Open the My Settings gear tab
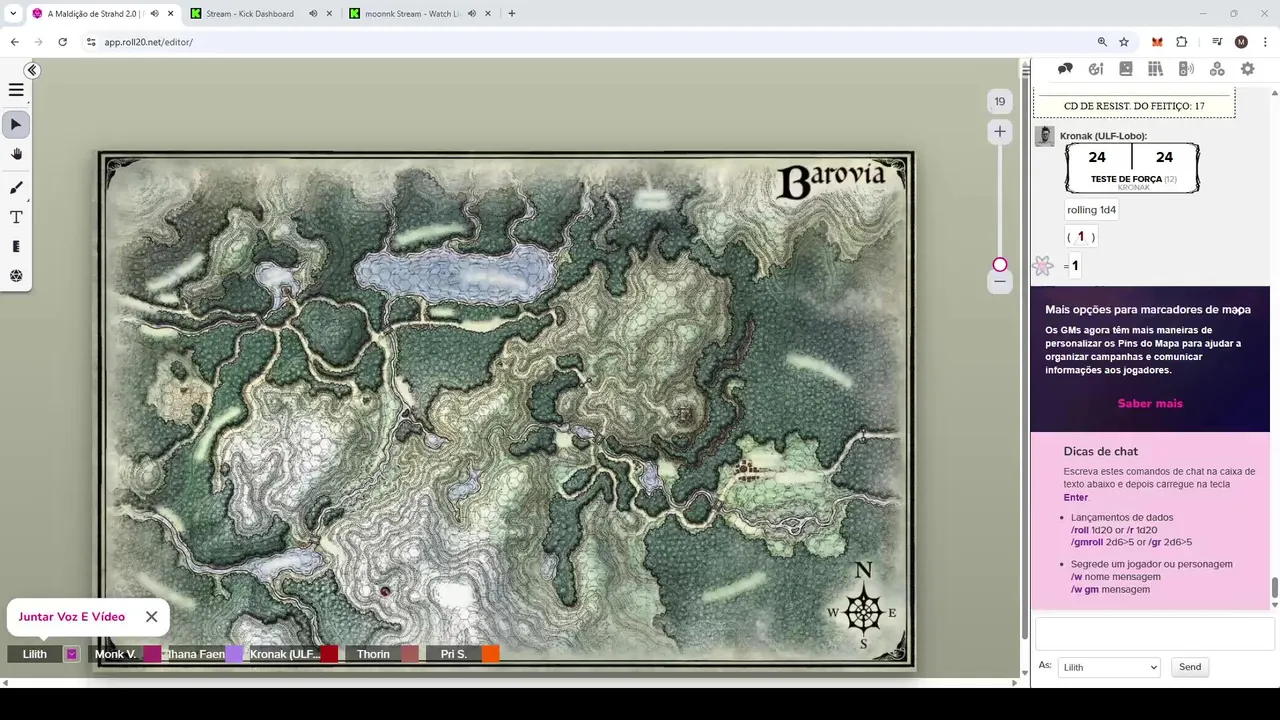 (1248, 69)
